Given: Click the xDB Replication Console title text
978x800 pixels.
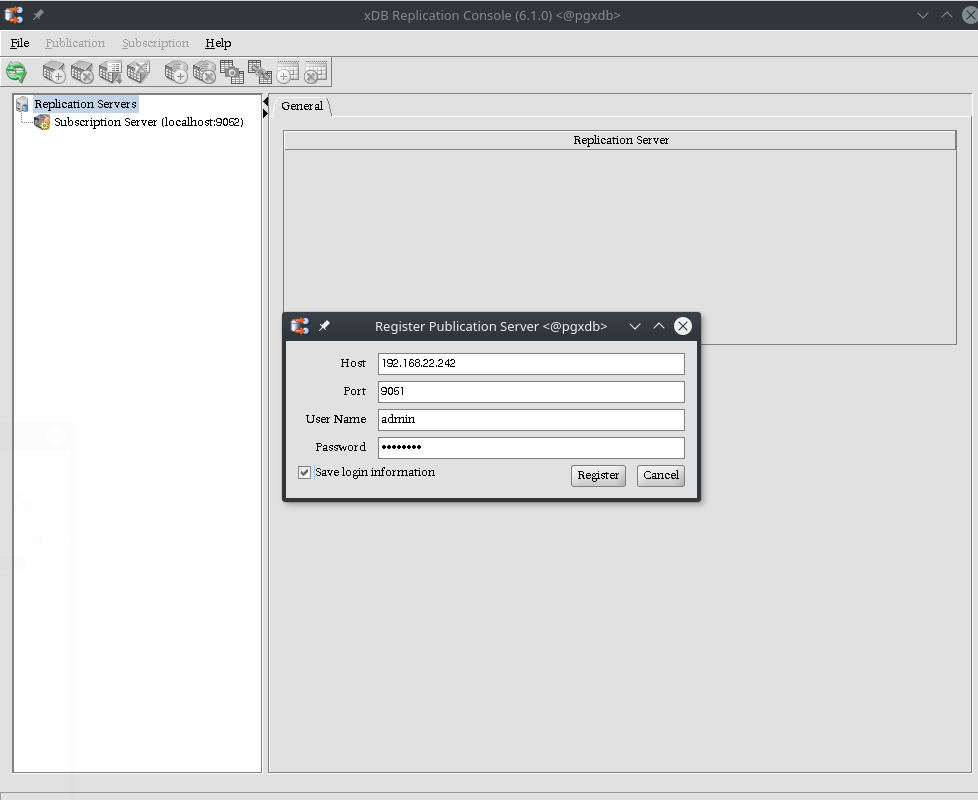Looking at the screenshot, I should 492,15.
